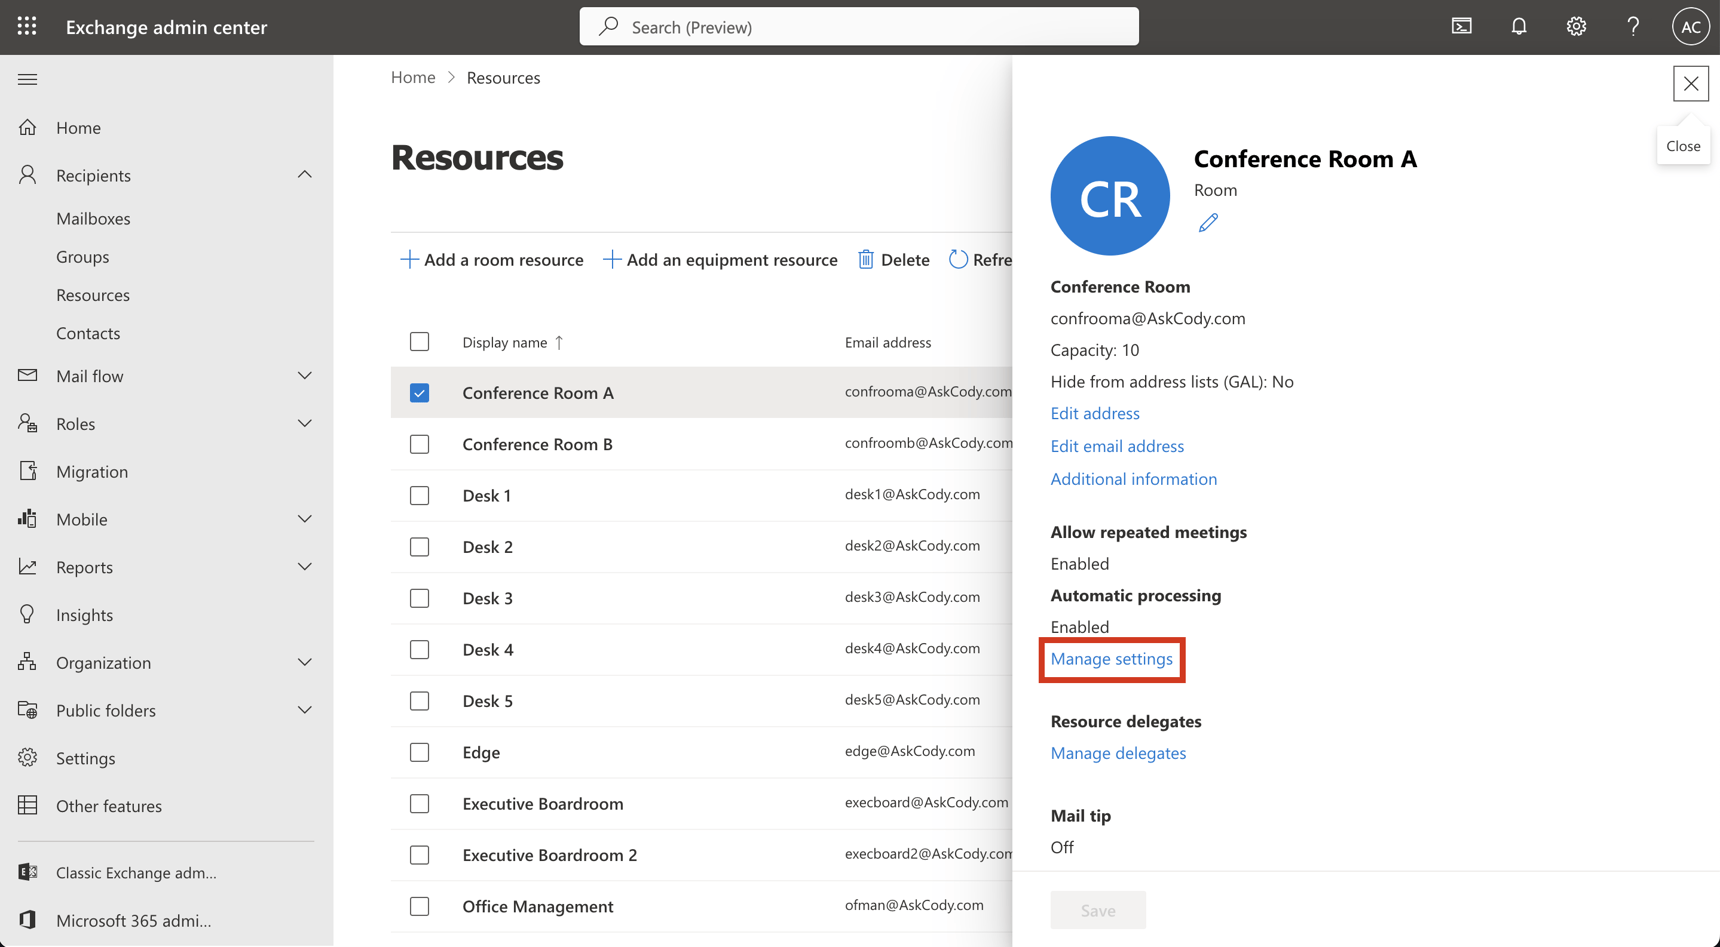Viewport: 1720px width, 947px height.
Task: Open the Cloud Shell terminal icon
Action: 1461,26
